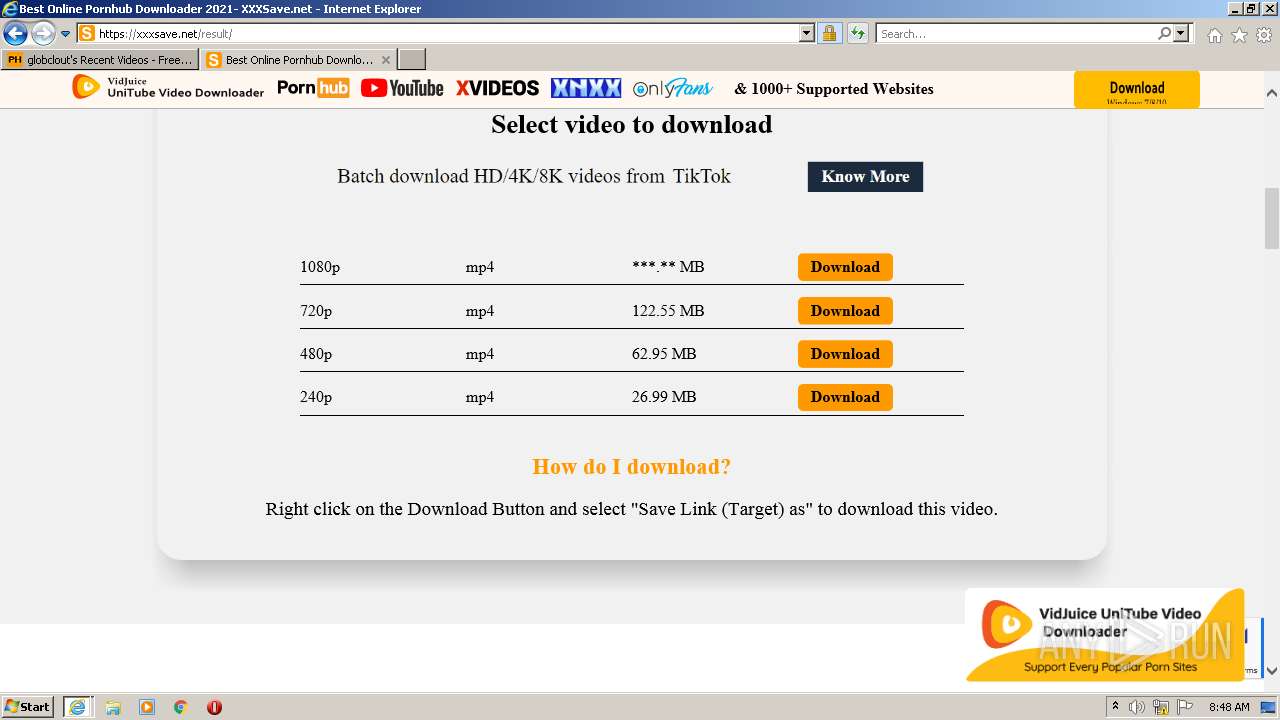1280x720 pixels.
Task: Click the network tray icon
Action: pos(1161,707)
